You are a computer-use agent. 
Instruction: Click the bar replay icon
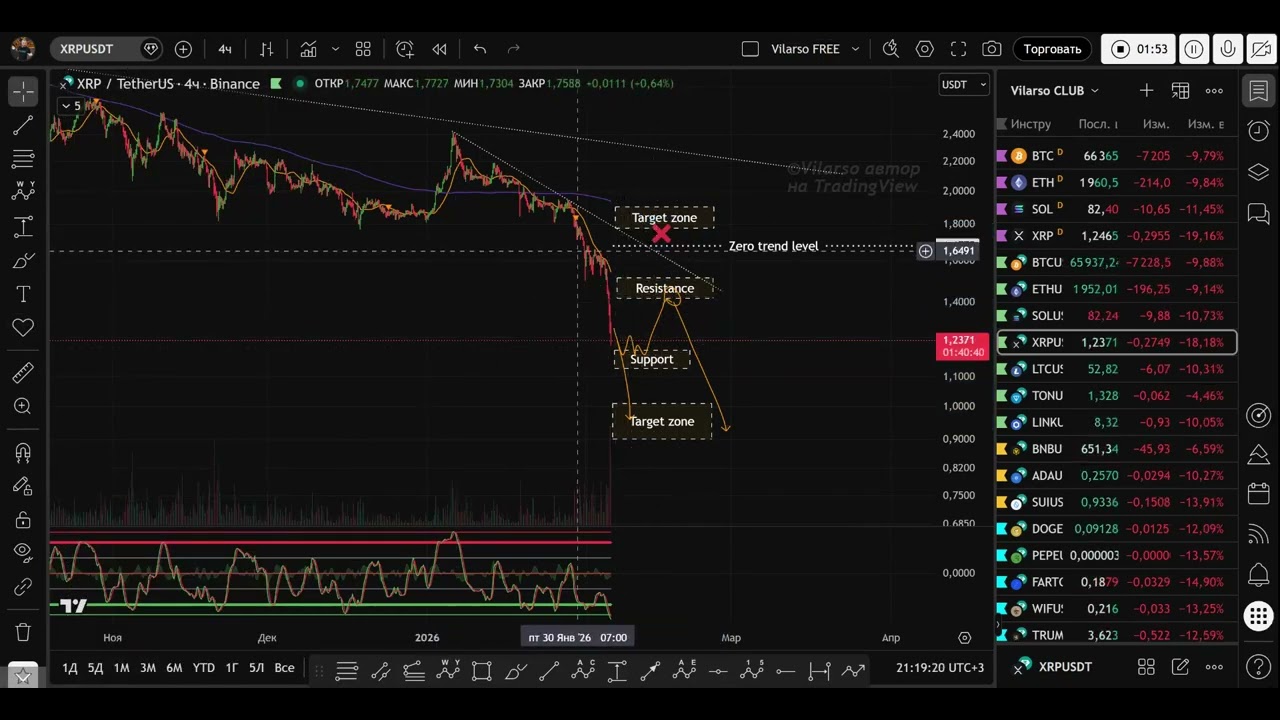[x=439, y=49]
